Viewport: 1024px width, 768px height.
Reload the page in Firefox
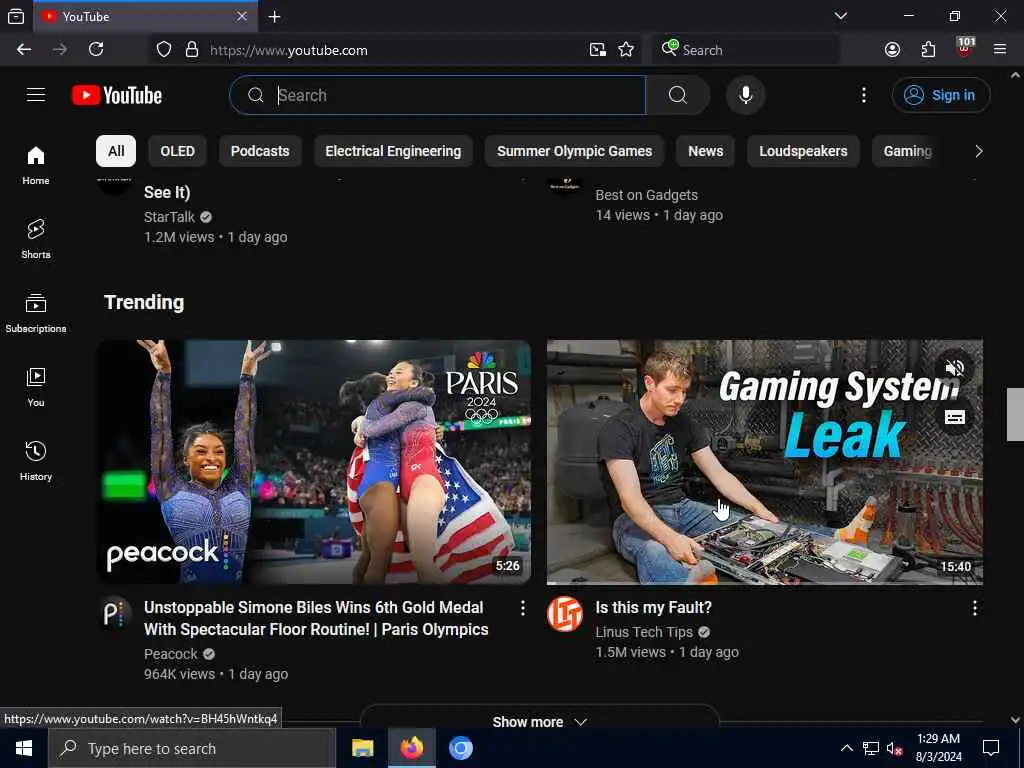coord(96,50)
